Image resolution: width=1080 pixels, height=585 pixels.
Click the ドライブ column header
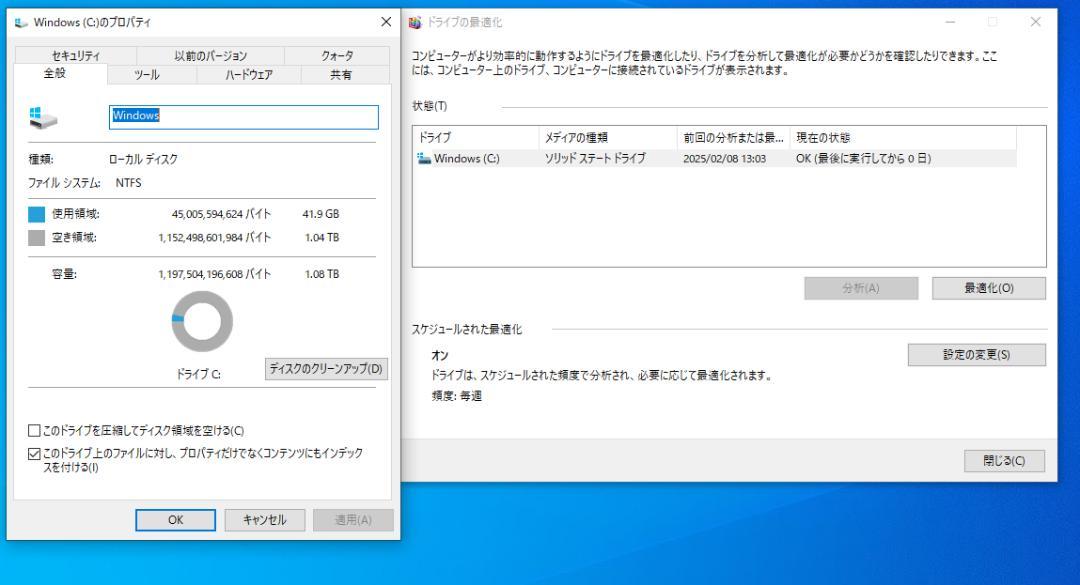476,138
